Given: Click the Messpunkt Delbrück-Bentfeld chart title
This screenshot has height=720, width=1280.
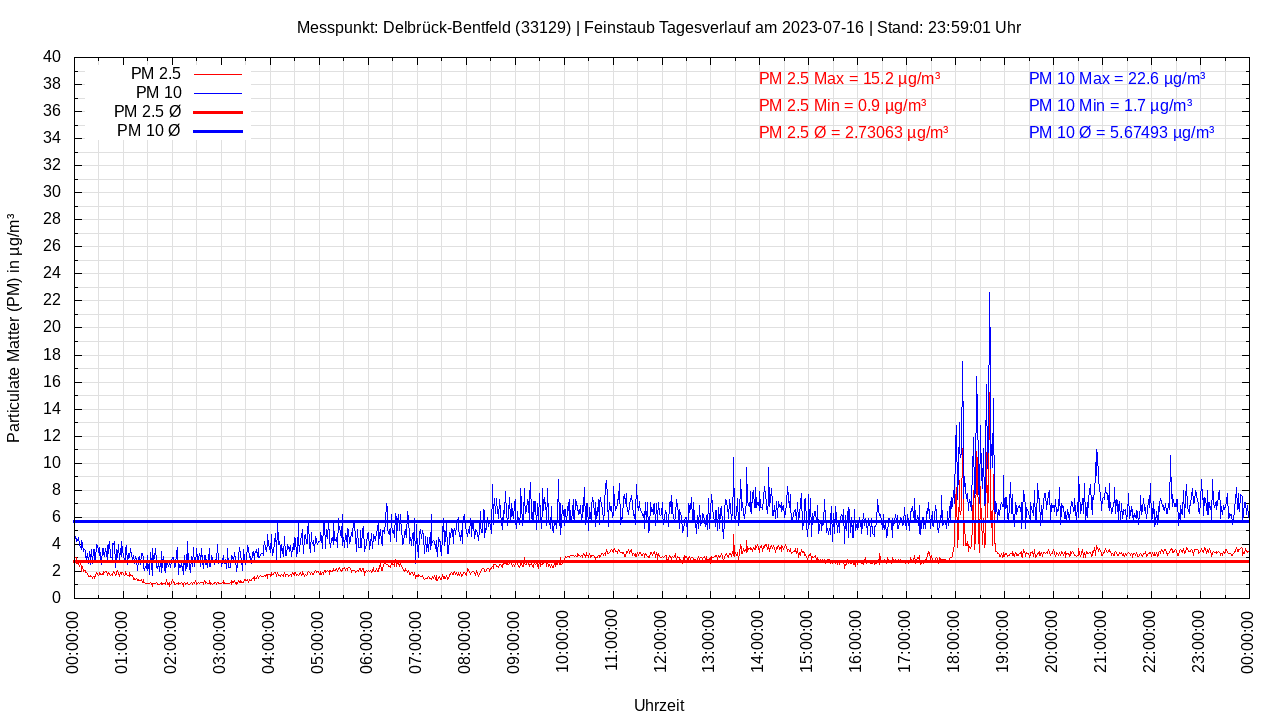Looking at the screenshot, I should tap(658, 27).
